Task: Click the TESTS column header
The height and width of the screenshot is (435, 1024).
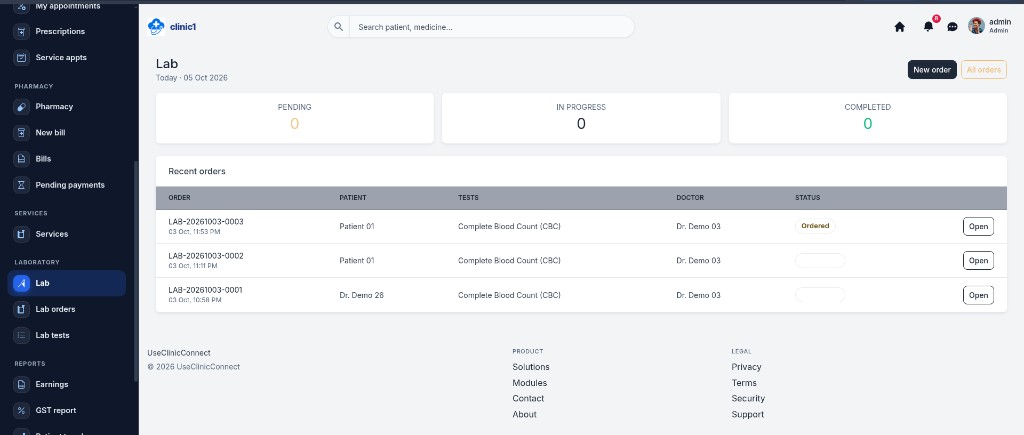Action: pos(468,198)
